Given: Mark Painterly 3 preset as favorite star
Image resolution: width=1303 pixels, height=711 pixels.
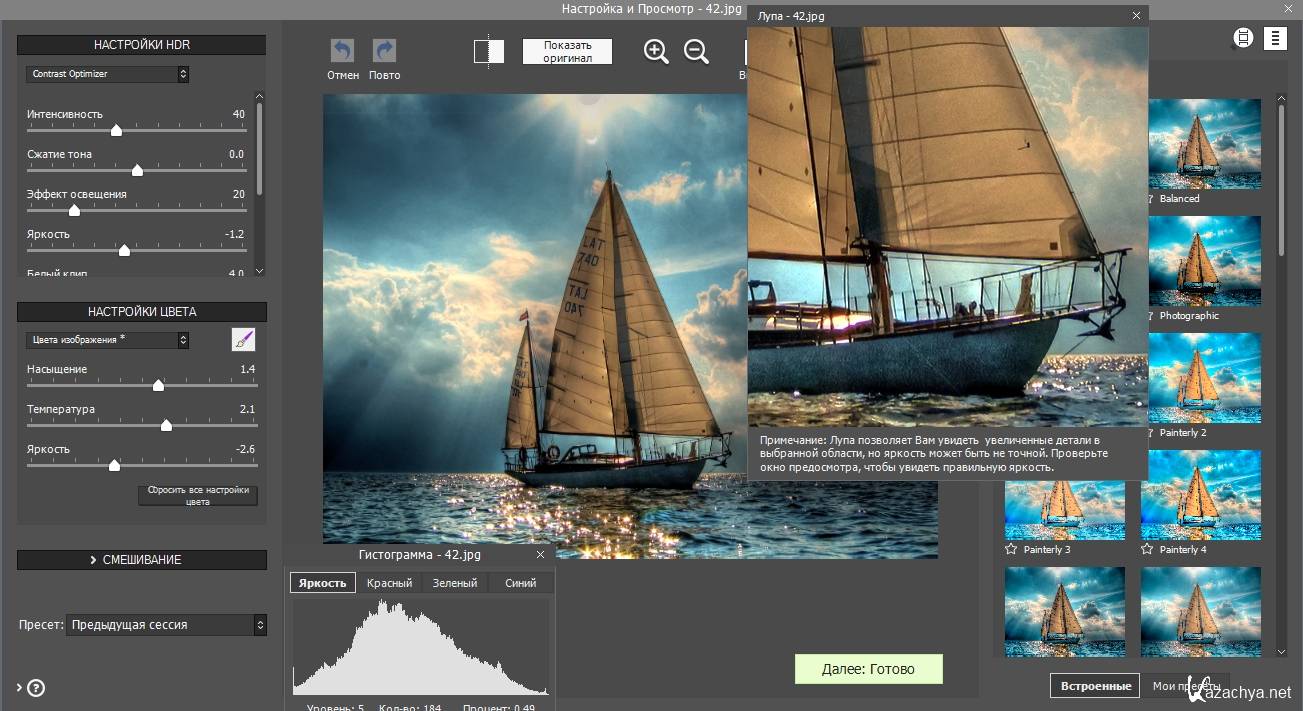Looking at the screenshot, I should pos(1011,549).
